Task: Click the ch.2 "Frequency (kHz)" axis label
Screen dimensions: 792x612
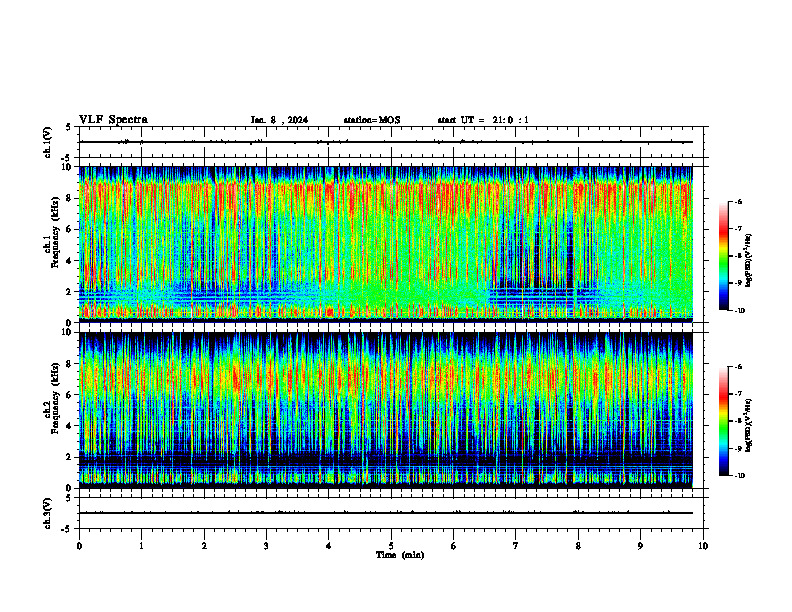Action: pyautogui.click(x=55, y=398)
